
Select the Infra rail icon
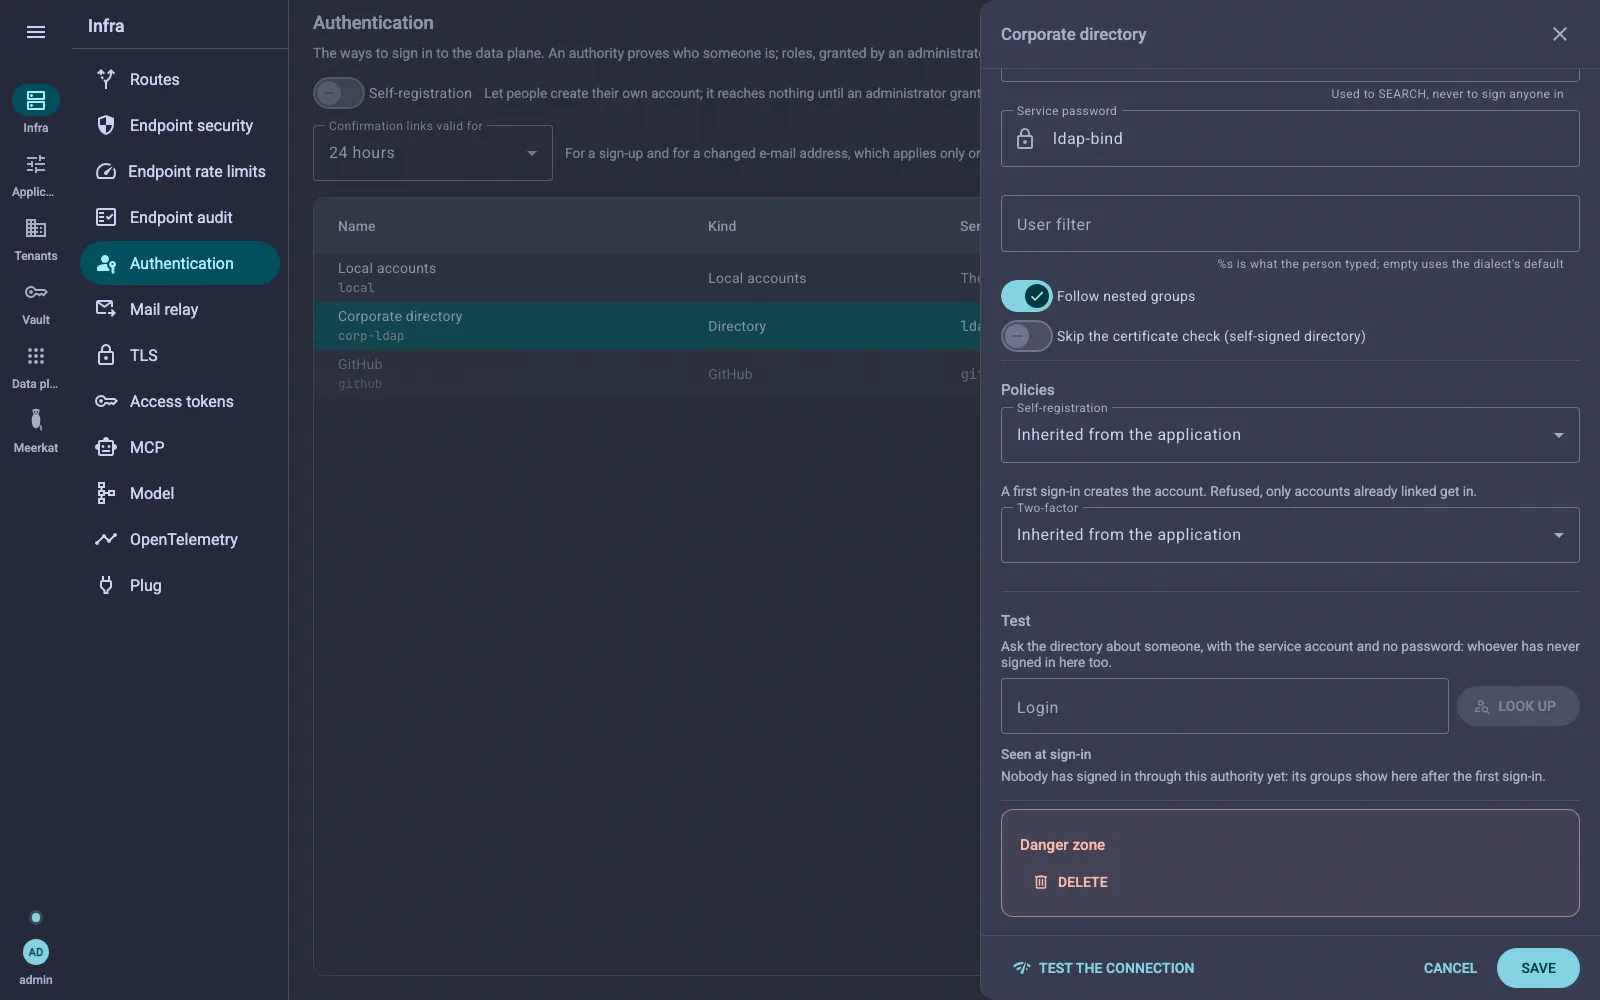point(36,100)
